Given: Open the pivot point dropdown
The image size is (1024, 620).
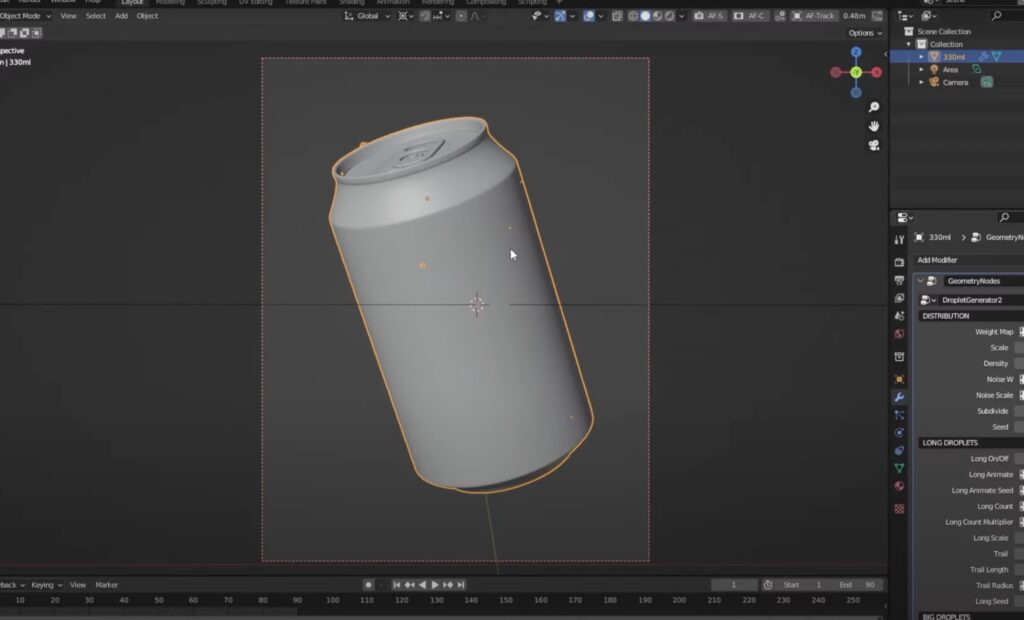Looking at the screenshot, I should [406, 16].
